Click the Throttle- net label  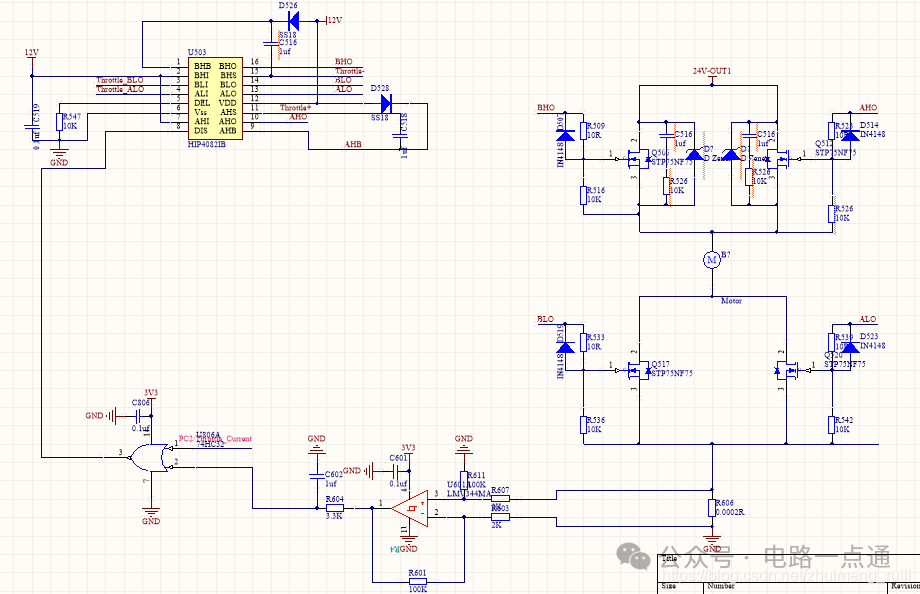coord(350,71)
